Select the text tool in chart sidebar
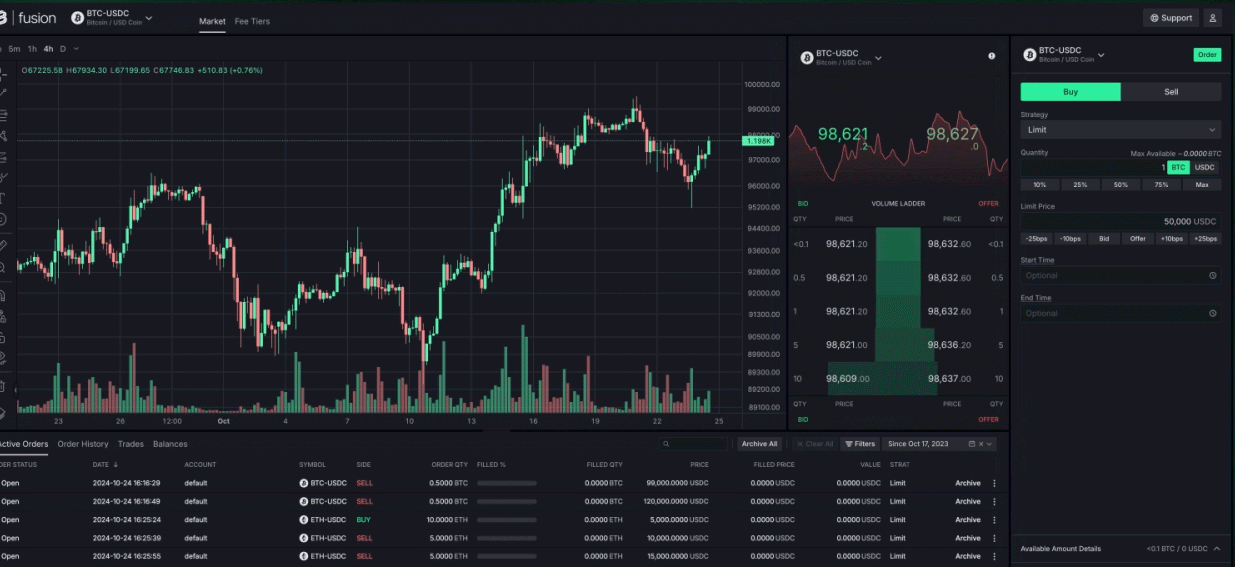 point(3,198)
